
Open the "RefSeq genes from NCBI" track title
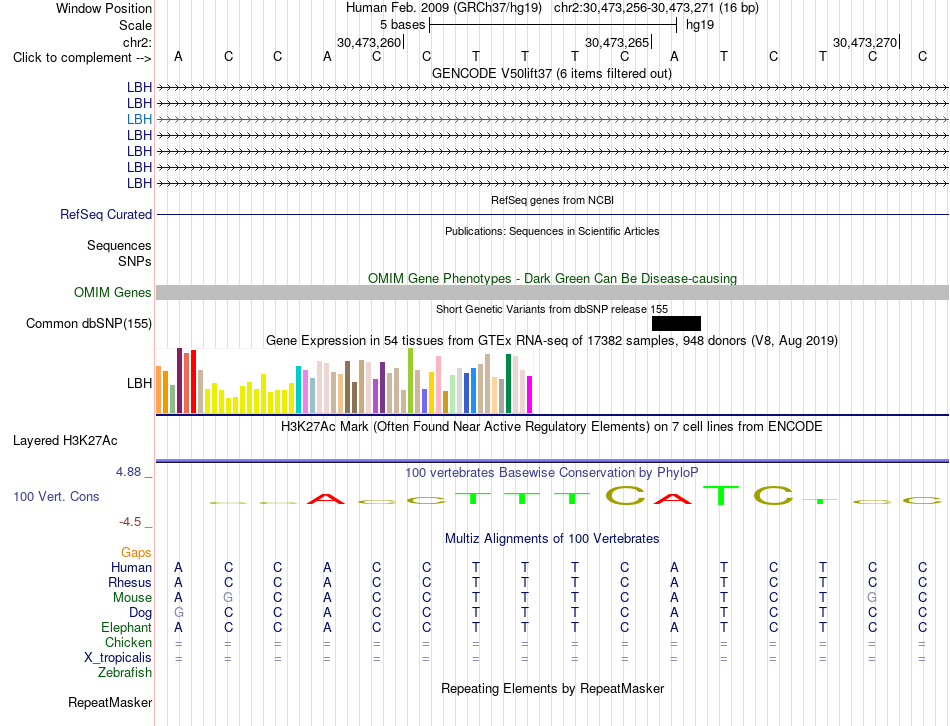coord(552,200)
